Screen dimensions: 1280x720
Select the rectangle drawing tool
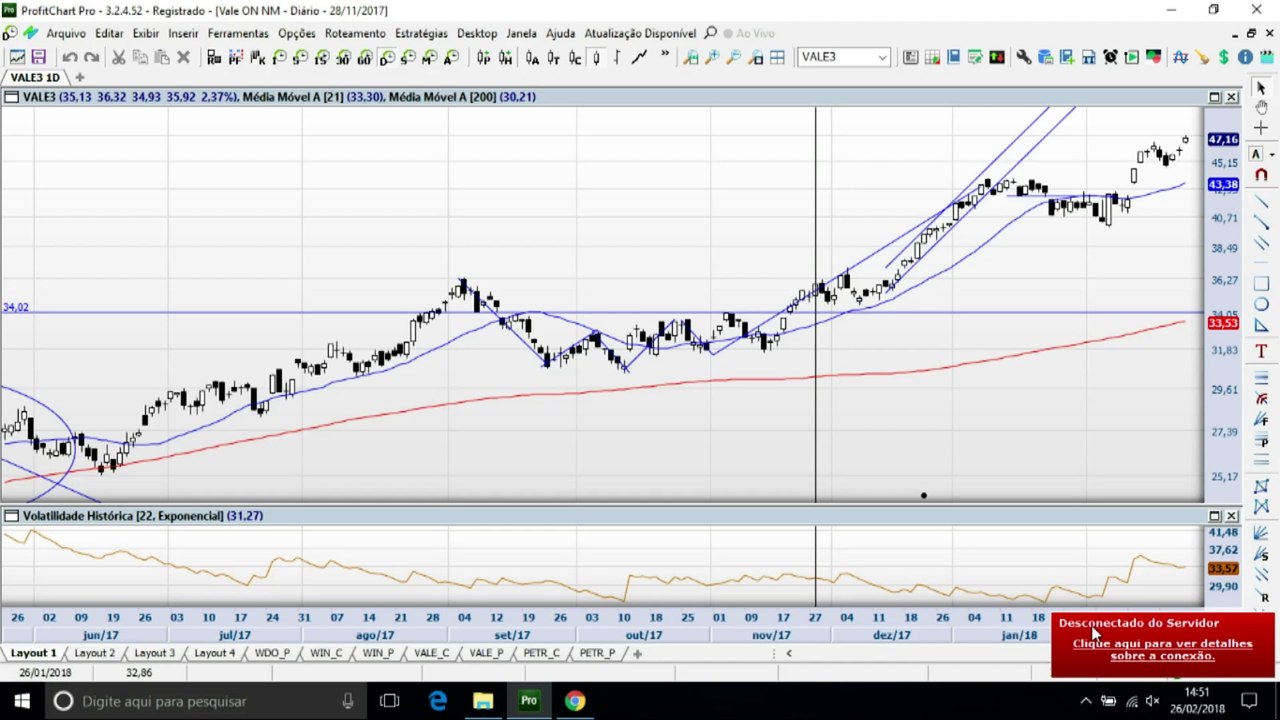1260,284
